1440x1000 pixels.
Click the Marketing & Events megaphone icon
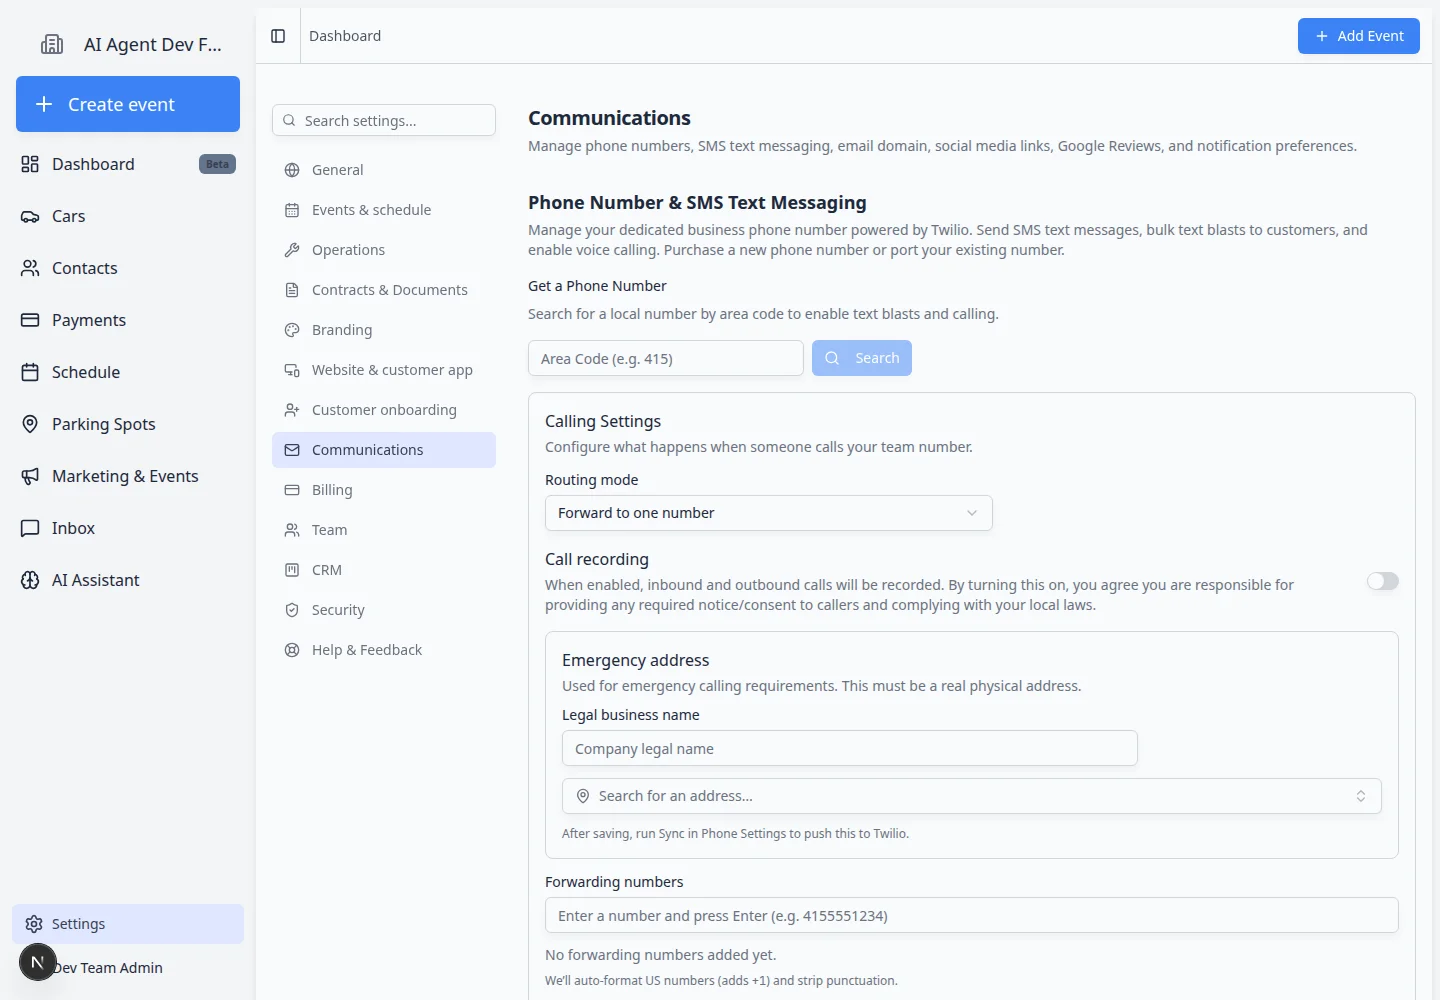click(30, 476)
